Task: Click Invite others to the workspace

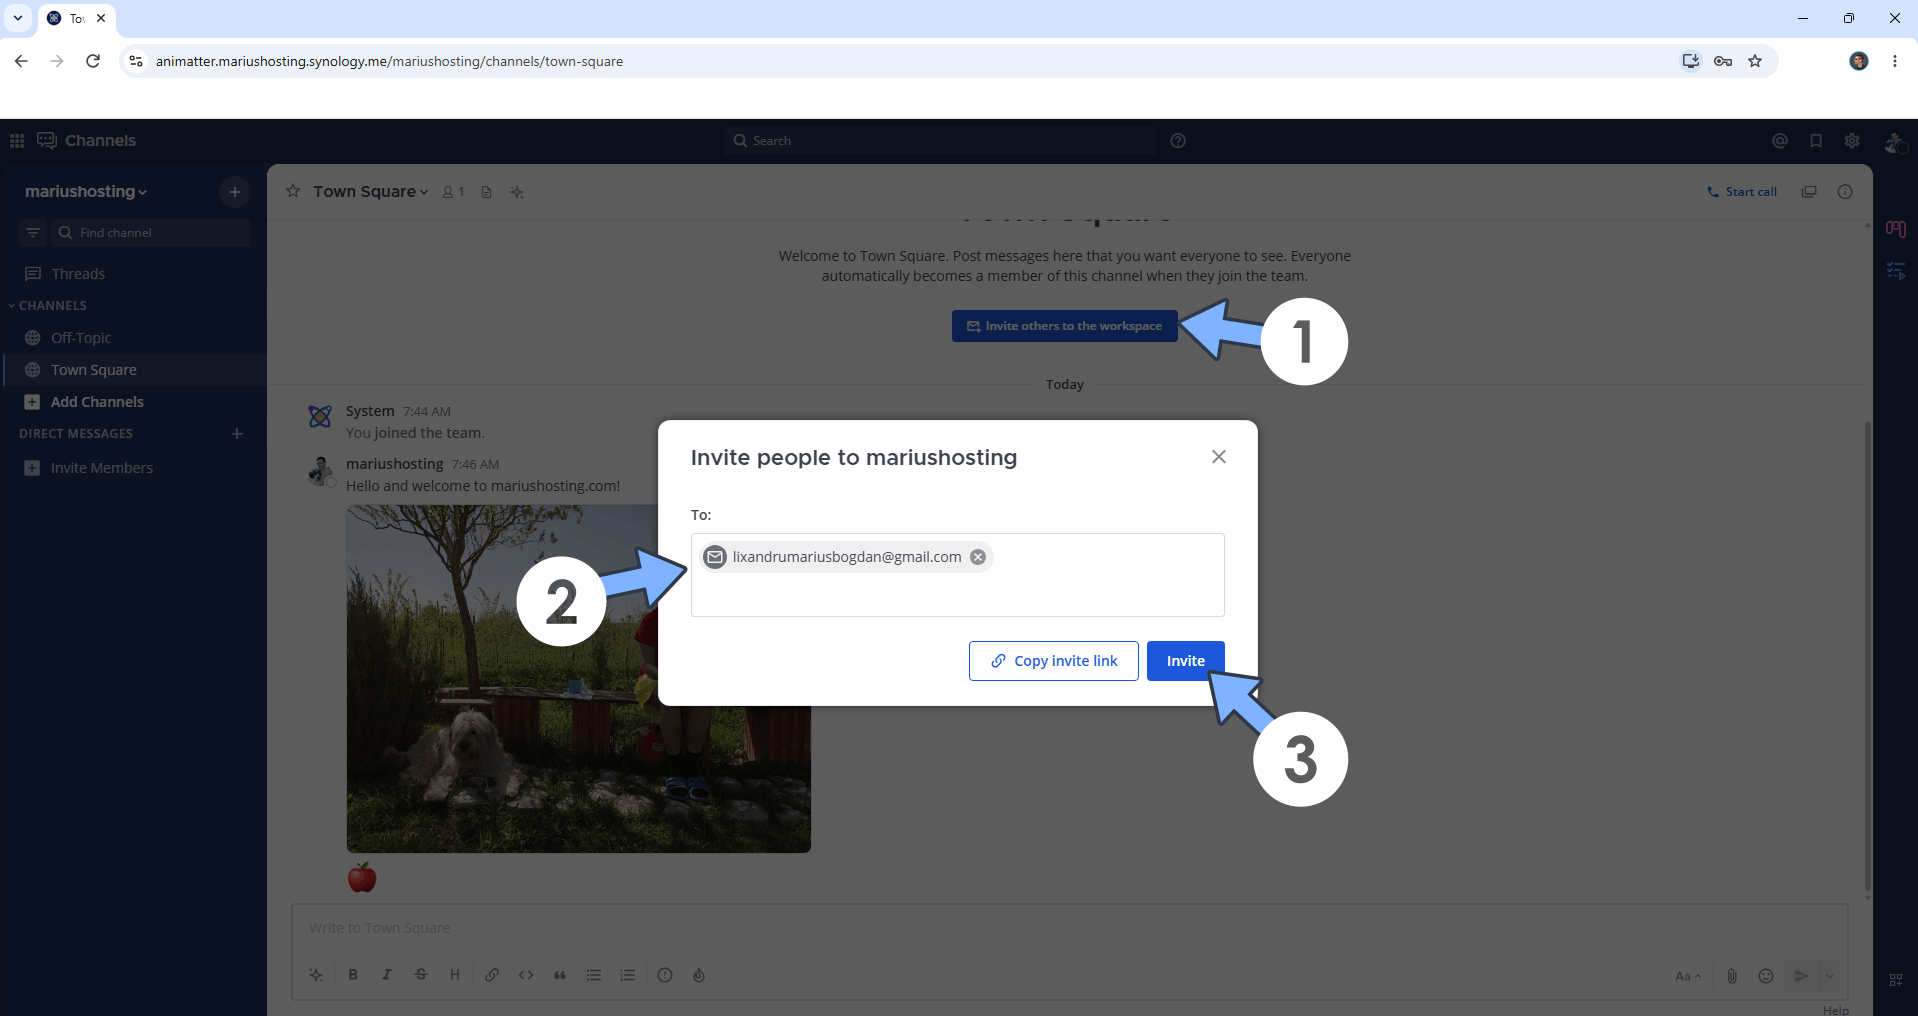Action: tap(1064, 326)
